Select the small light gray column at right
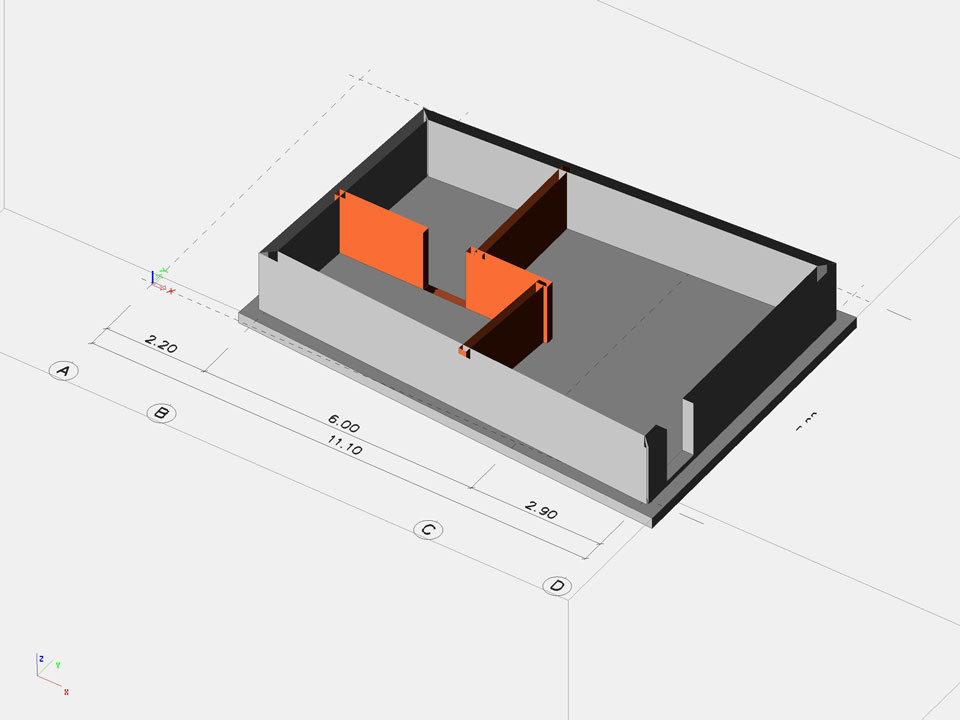 click(x=688, y=426)
